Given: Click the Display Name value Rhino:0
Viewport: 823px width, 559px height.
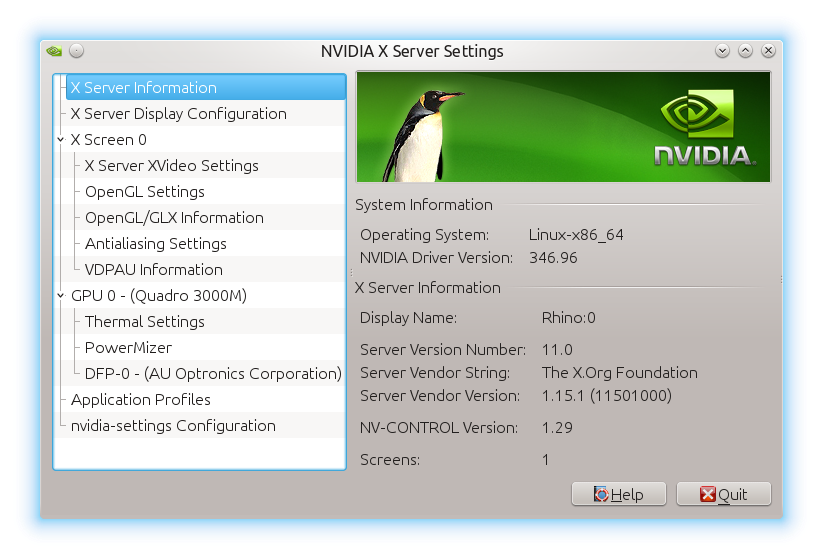Looking at the screenshot, I should (x=568, y=318).
